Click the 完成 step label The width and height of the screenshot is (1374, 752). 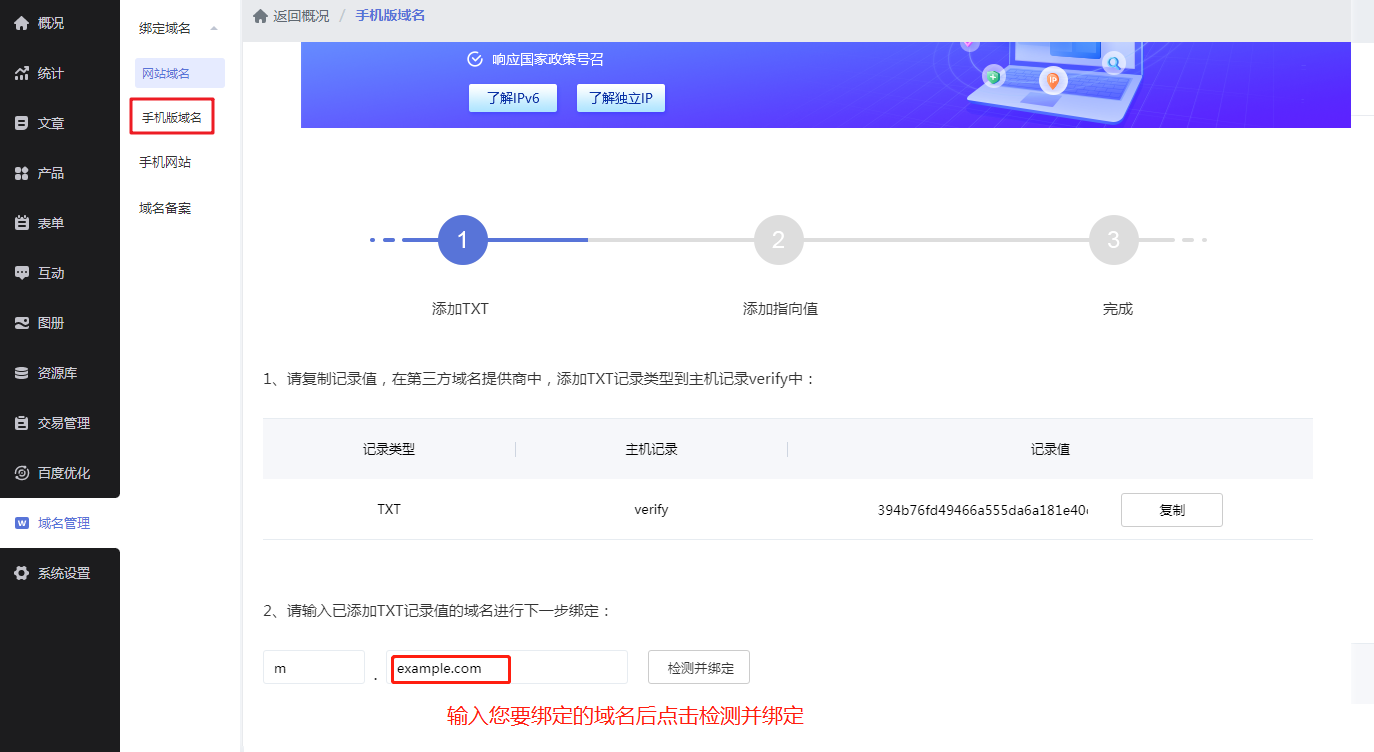1118,309
